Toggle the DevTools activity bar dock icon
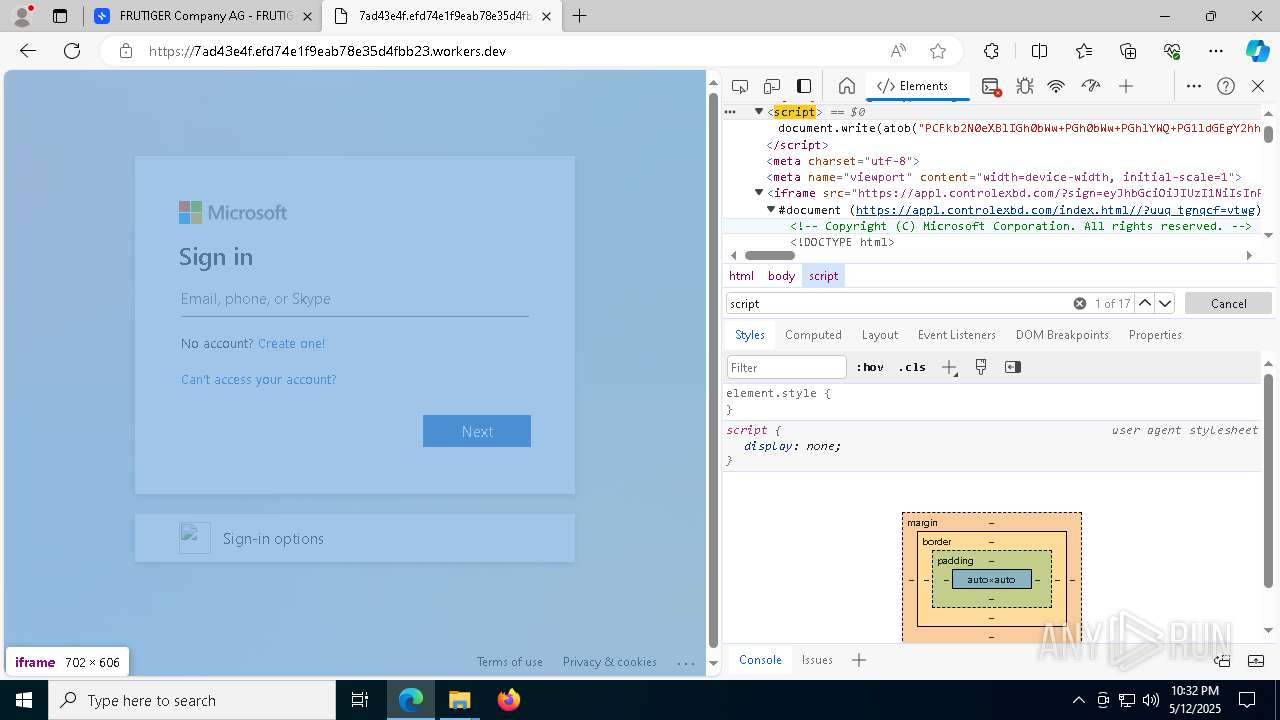Screen dimensions: 1280x720 804,86
